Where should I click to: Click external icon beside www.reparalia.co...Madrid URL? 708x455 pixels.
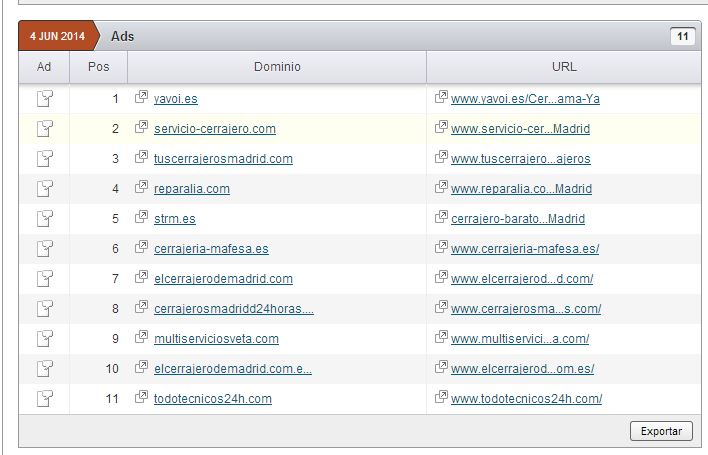click(x=441, y=186)
